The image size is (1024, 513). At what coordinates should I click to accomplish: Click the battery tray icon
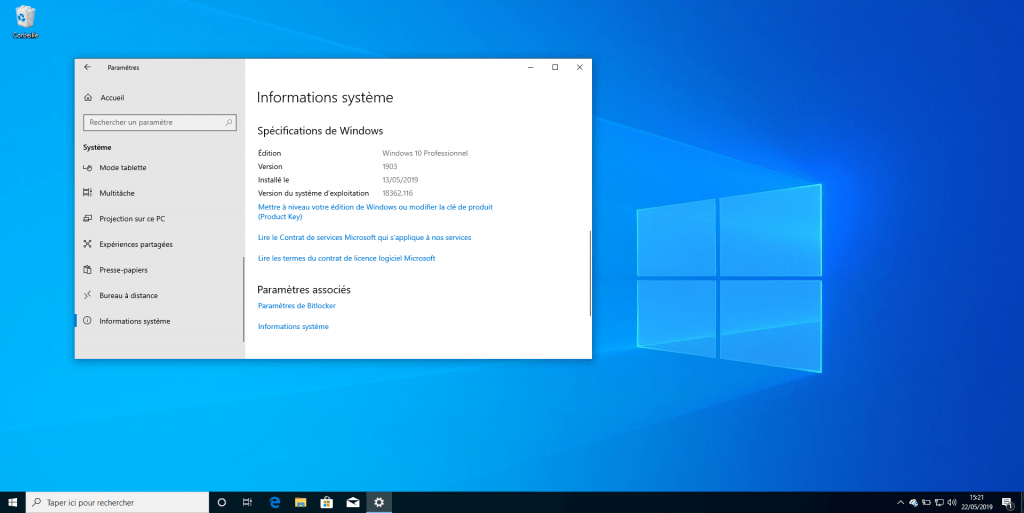(926, 503)
